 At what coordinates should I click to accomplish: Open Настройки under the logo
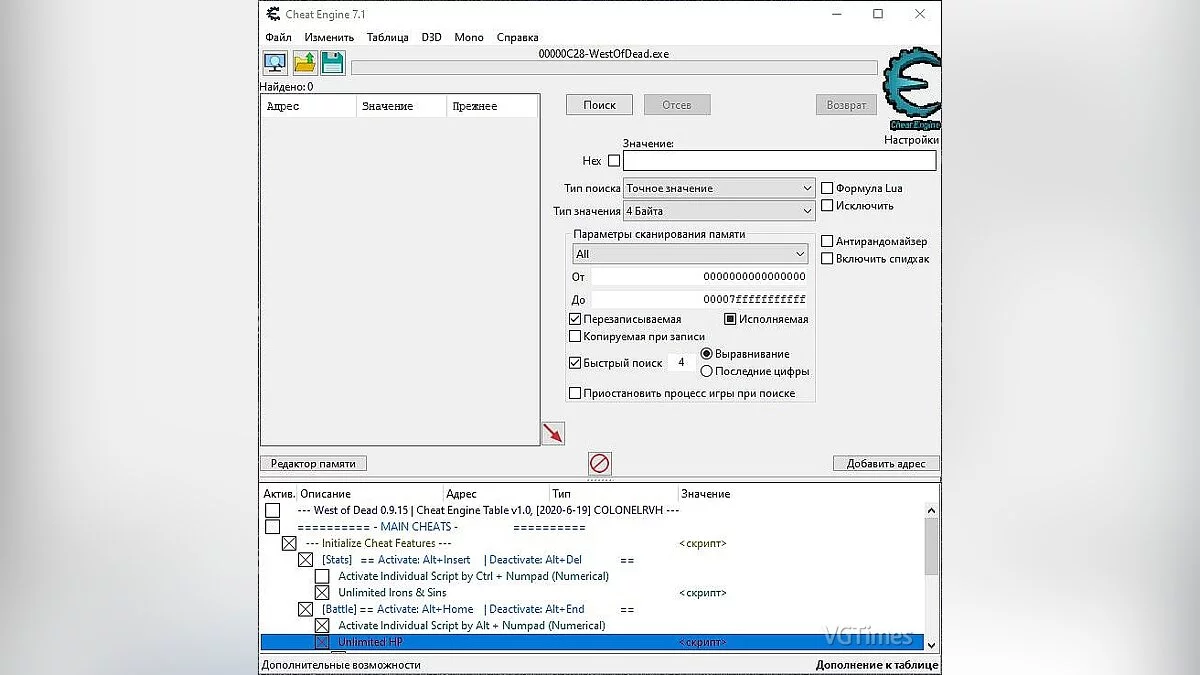tap(911, 140)
